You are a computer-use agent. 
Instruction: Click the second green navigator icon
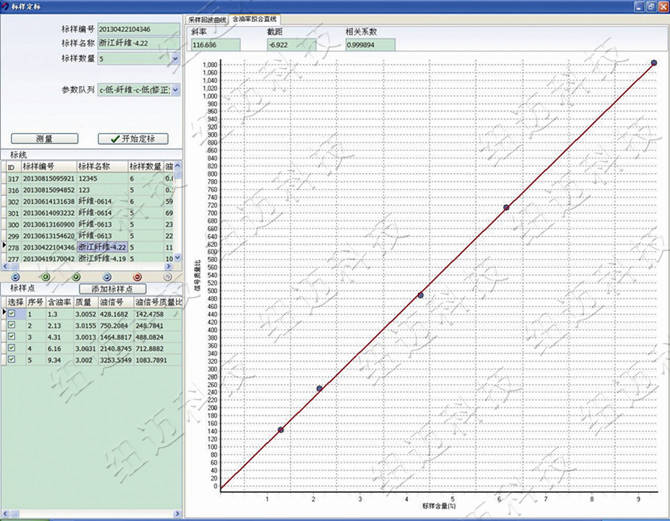pyautogui.click(x=76, y=276)
